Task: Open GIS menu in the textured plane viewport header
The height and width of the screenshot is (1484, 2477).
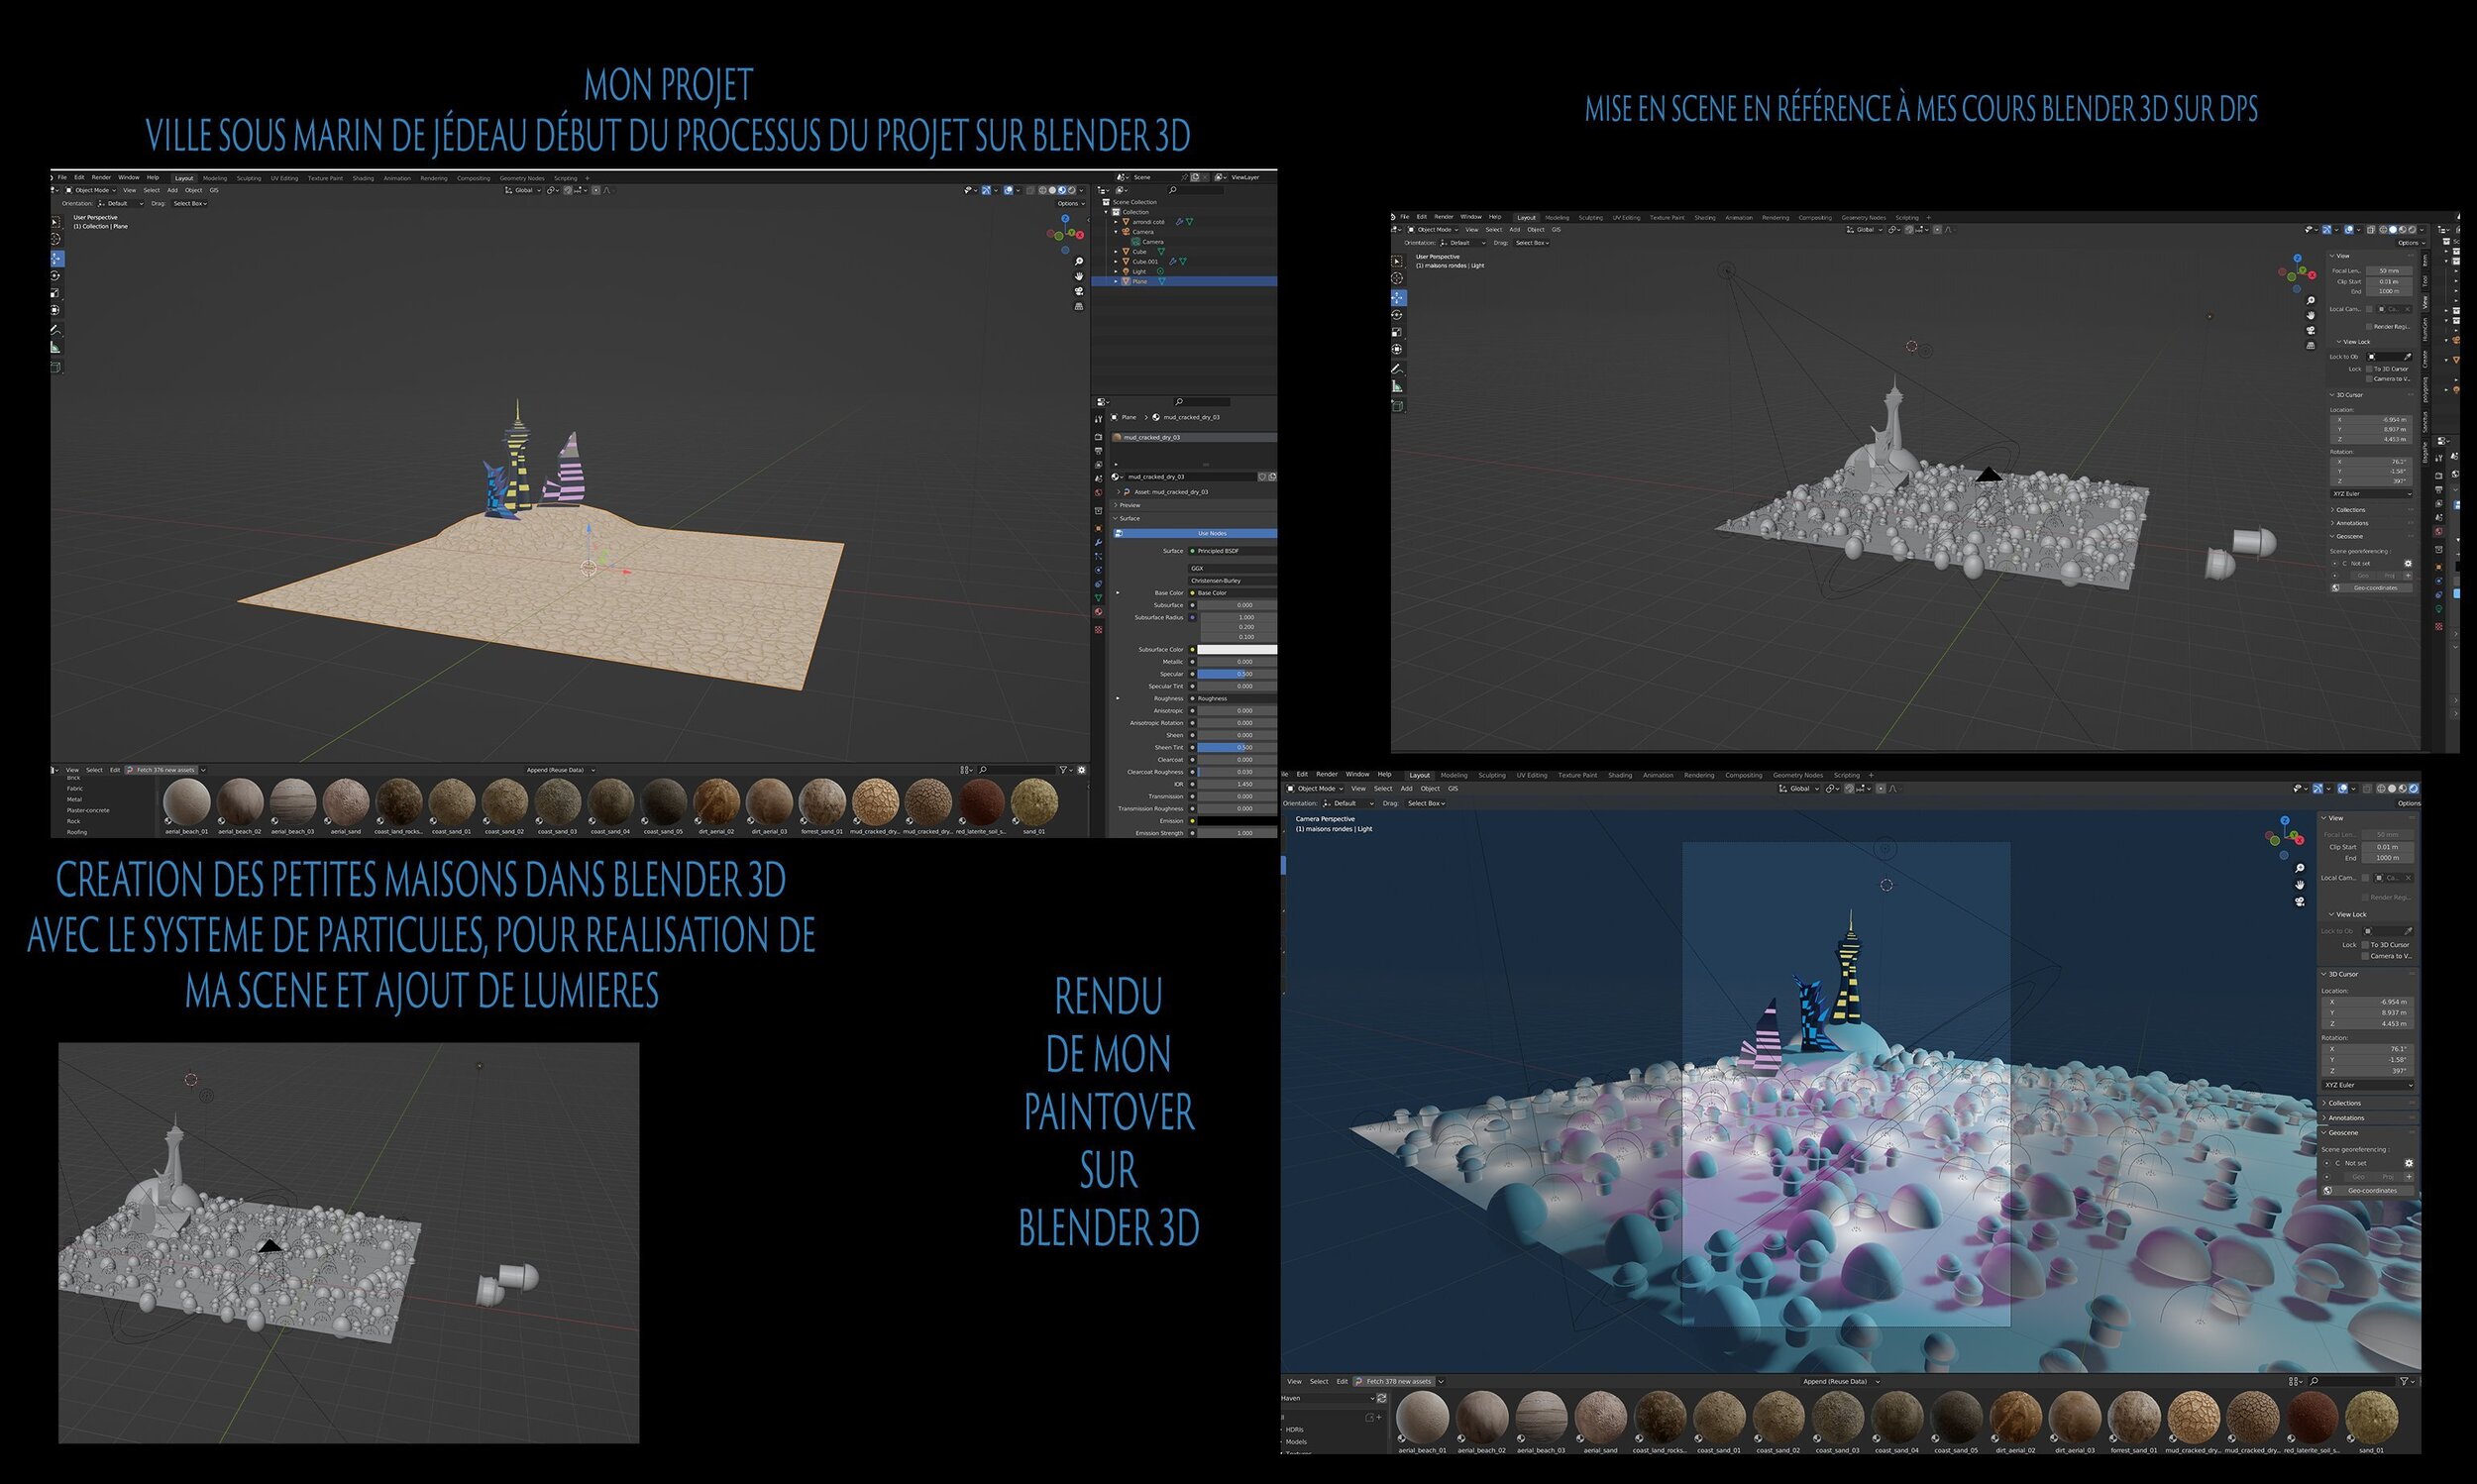Action: coord(214,190)
